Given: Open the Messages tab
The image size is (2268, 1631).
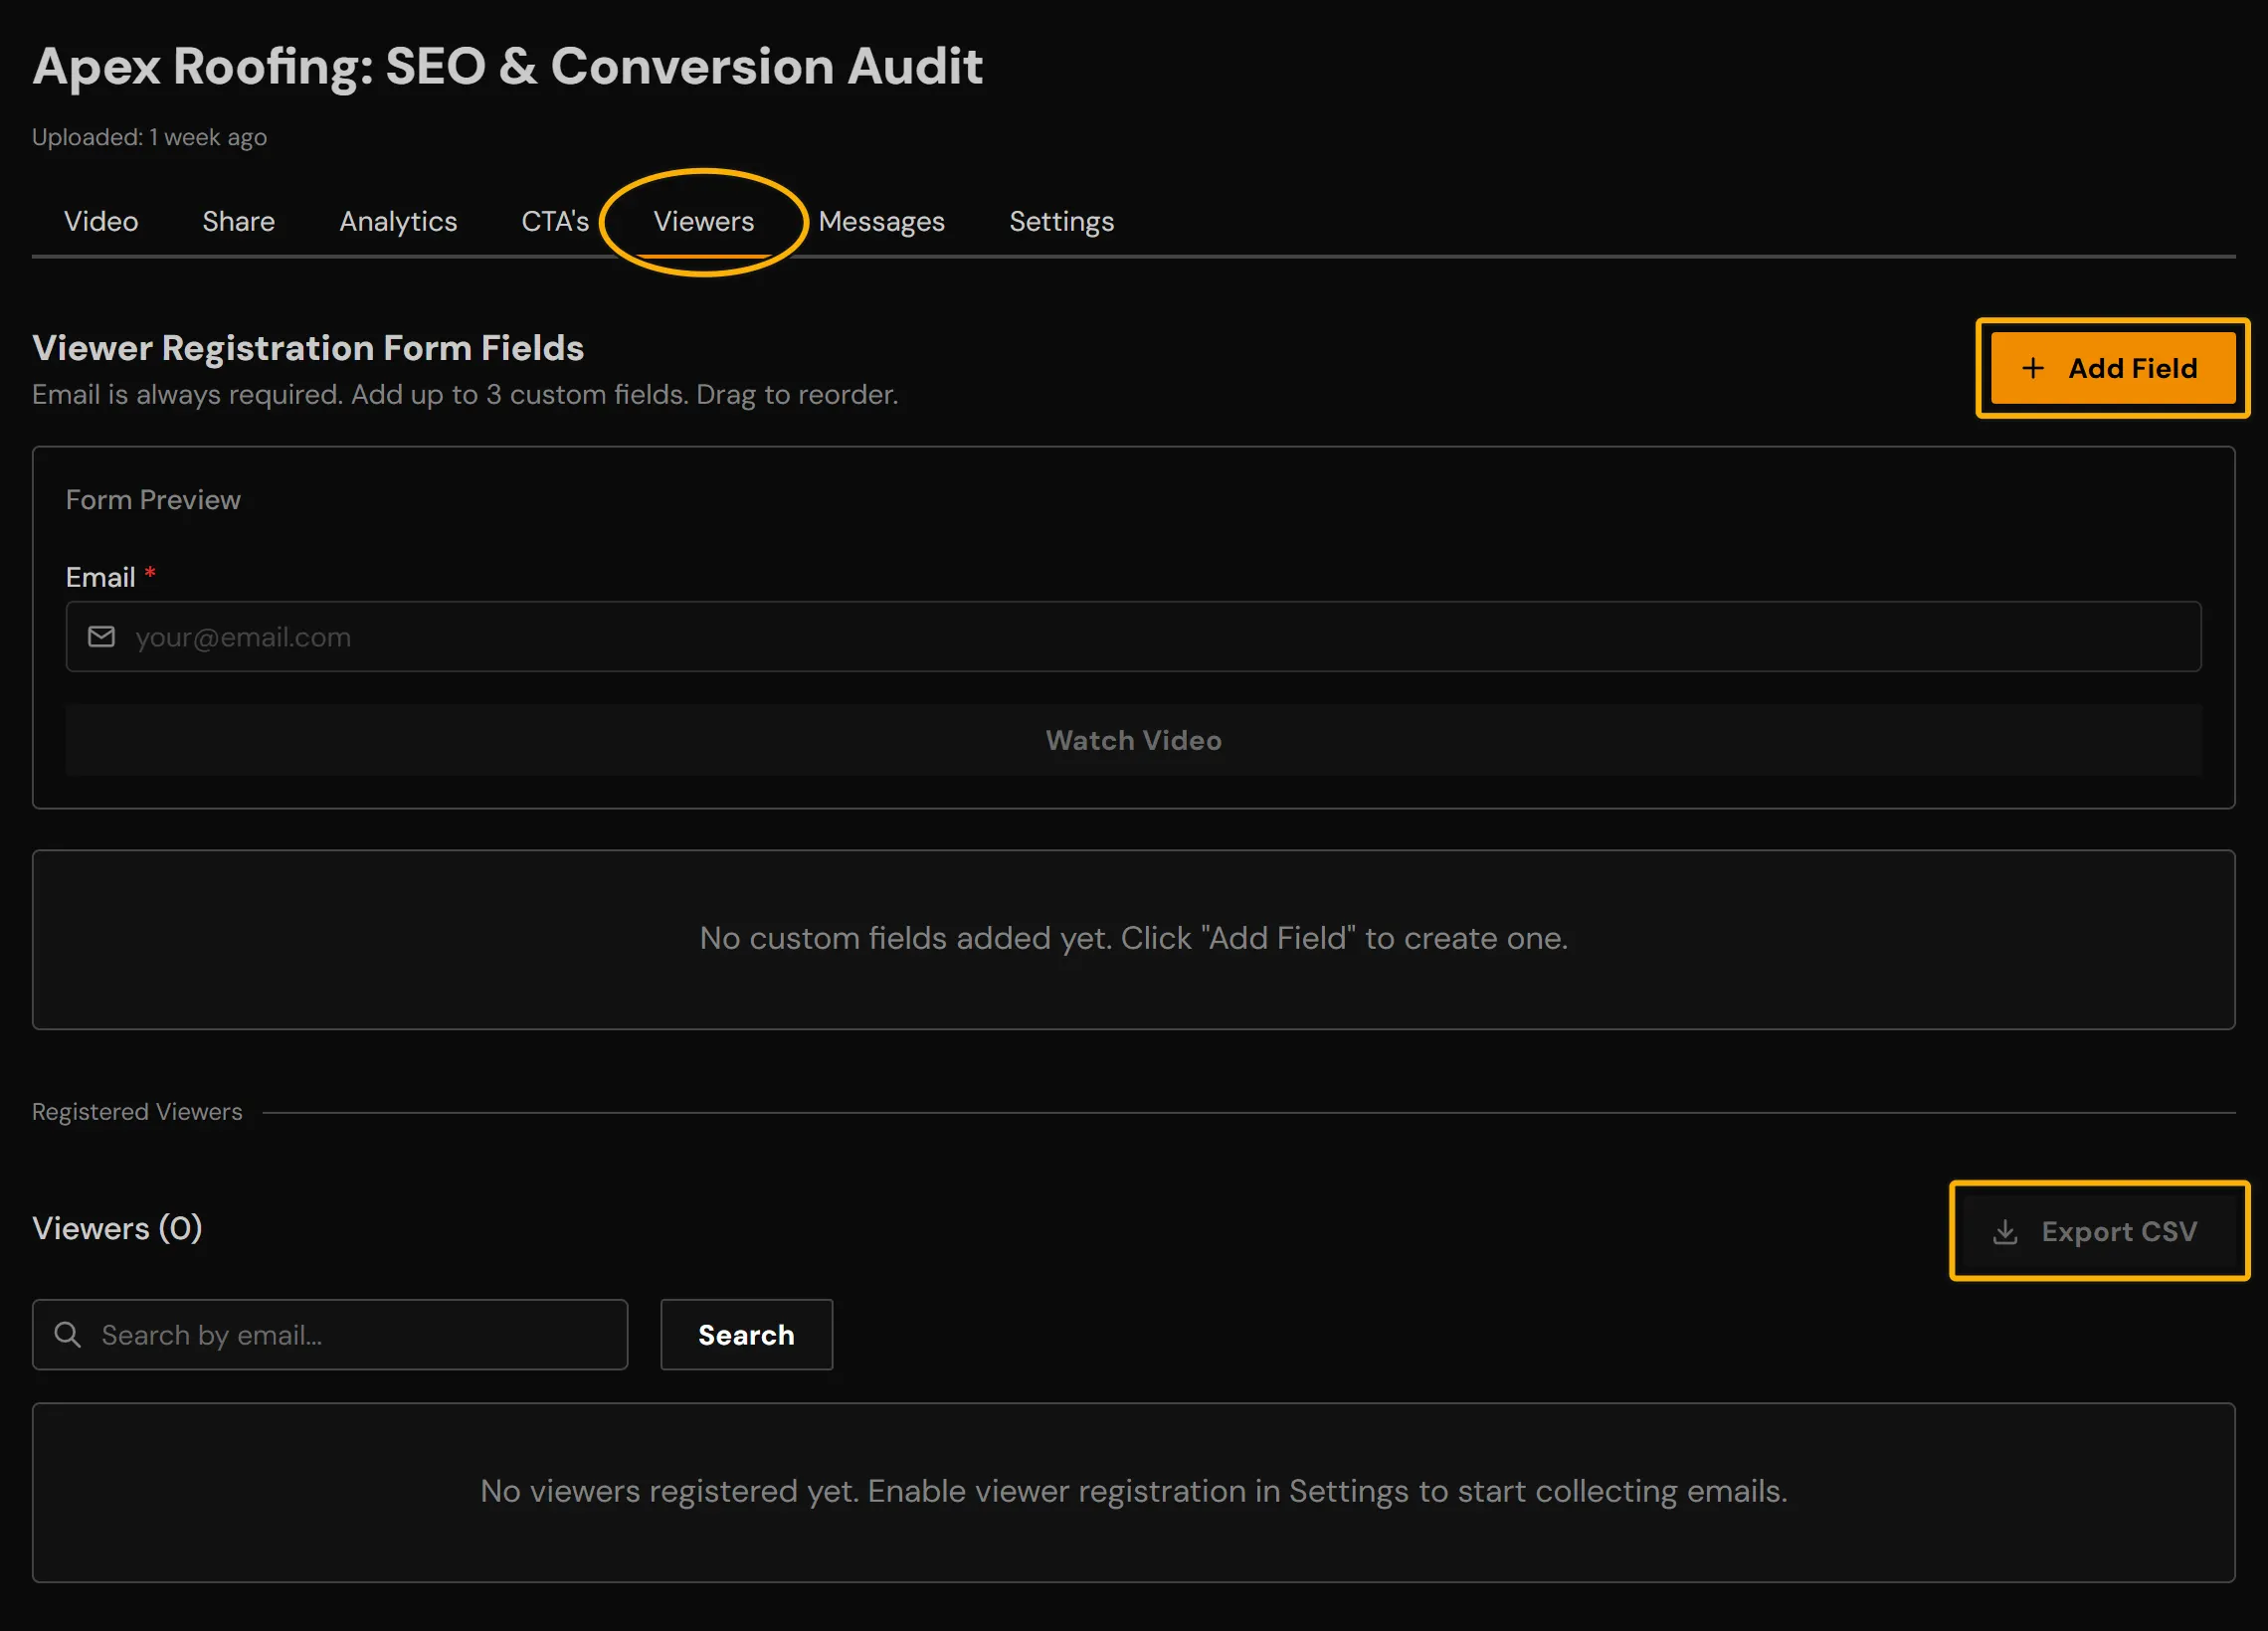Looking at the screenshot, I should point(881,221).
